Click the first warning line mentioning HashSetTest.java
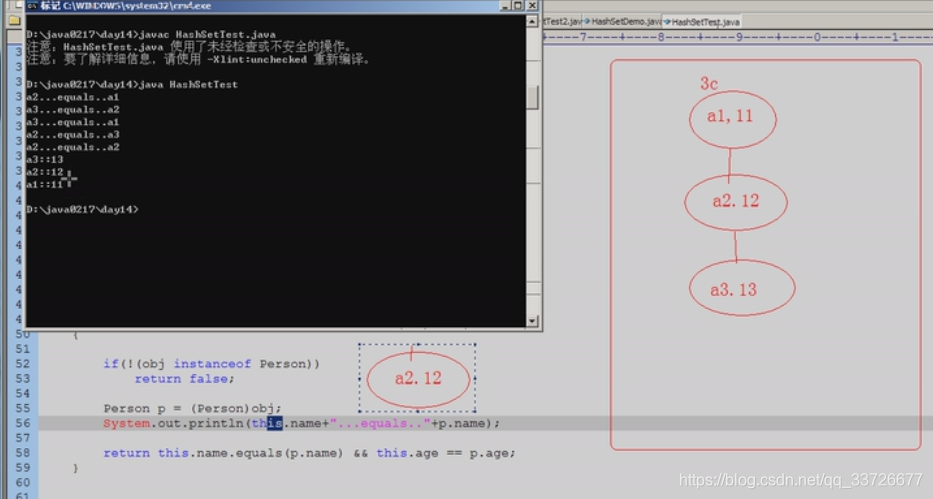 click(189, 46)
